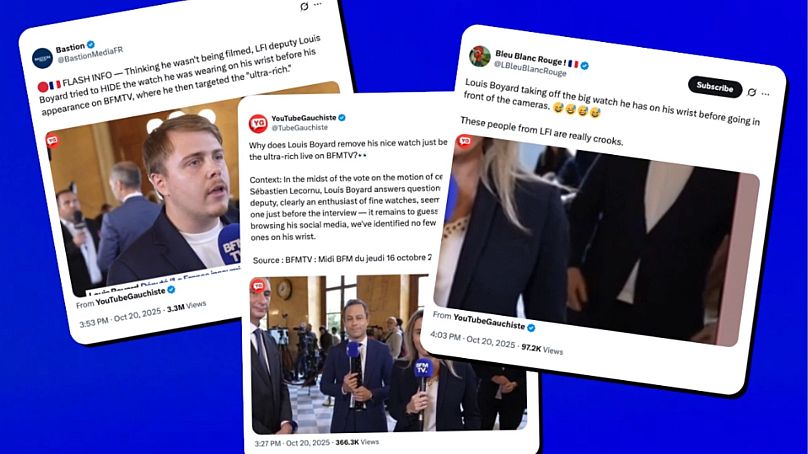Viewport: 808px width, 454px height.
Task: Open @TubeGauchiste handle link
Action: point(299,127)
